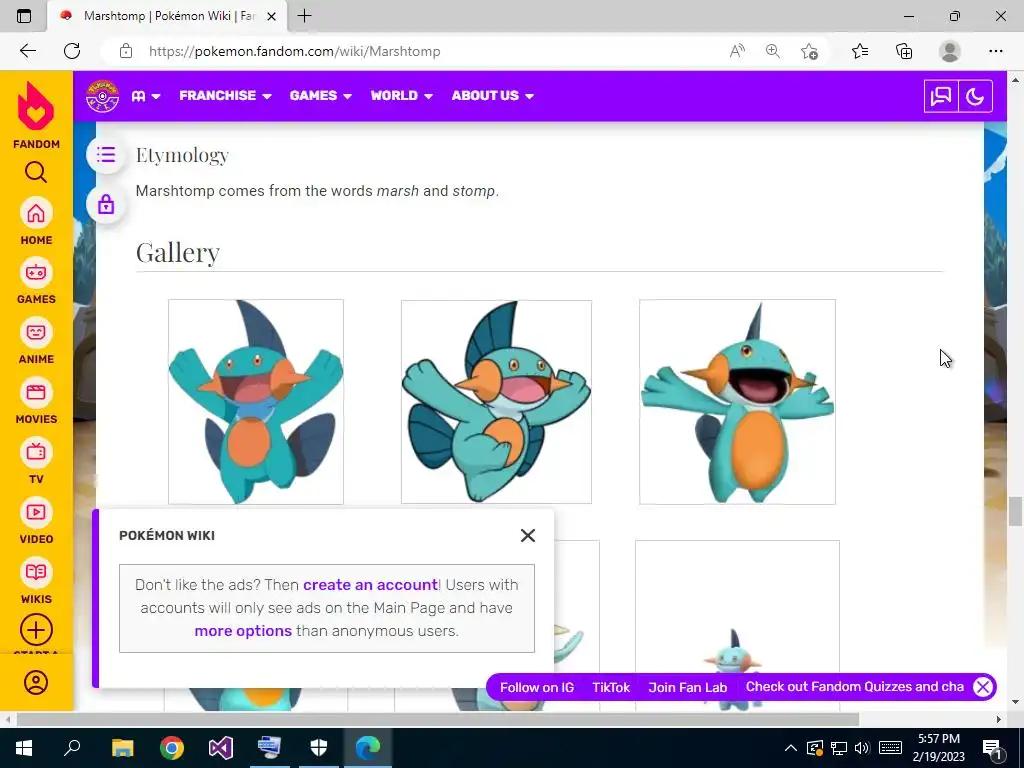Viewport: 1024px width, 768px height.
Task: Start a wiki with the plus icon
Action: click(x=36, y=630)
